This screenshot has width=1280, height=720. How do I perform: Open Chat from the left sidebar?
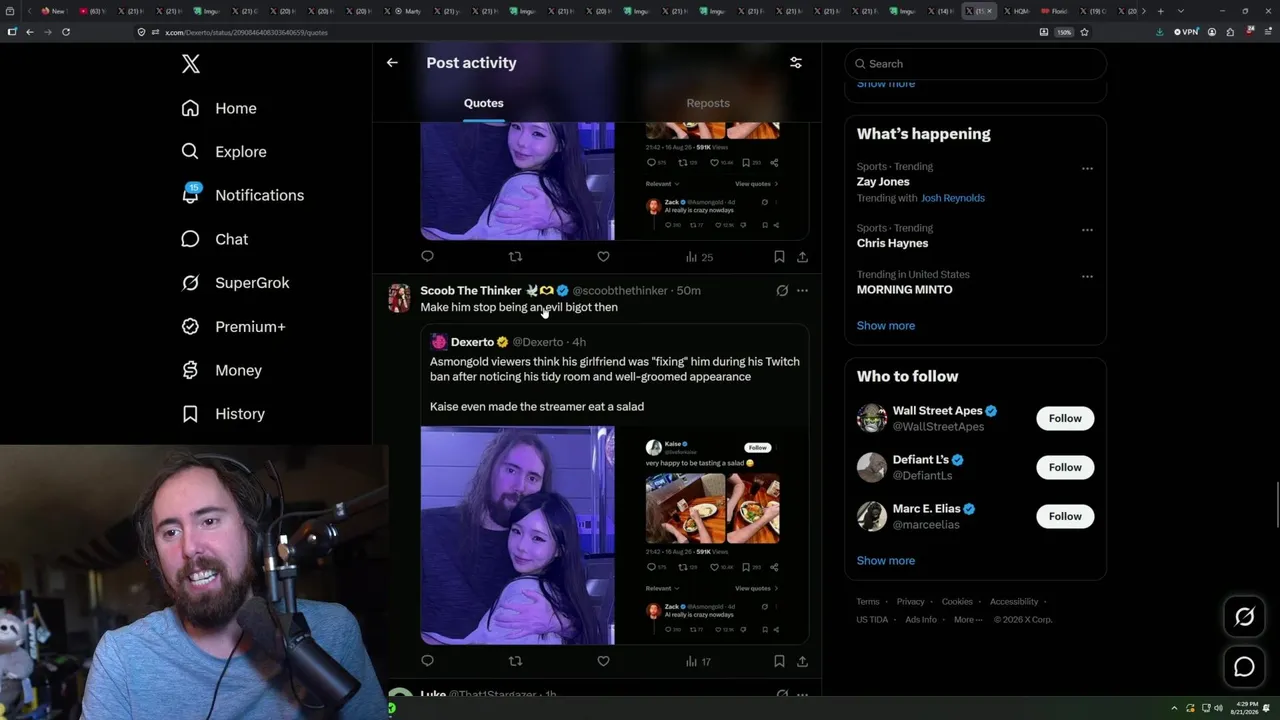[x=214, y=239]
